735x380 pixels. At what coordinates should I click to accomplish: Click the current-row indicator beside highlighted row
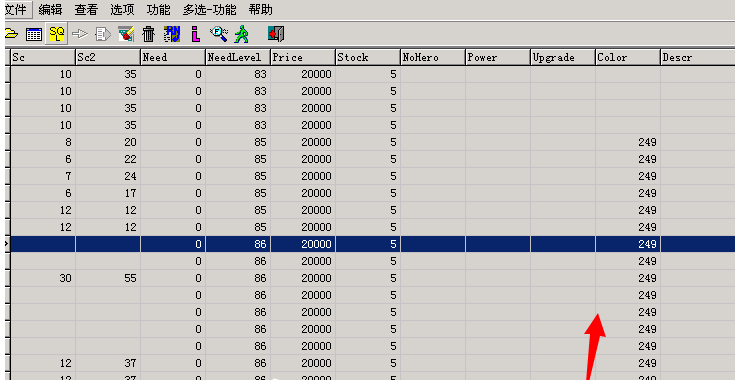point(7,244)
